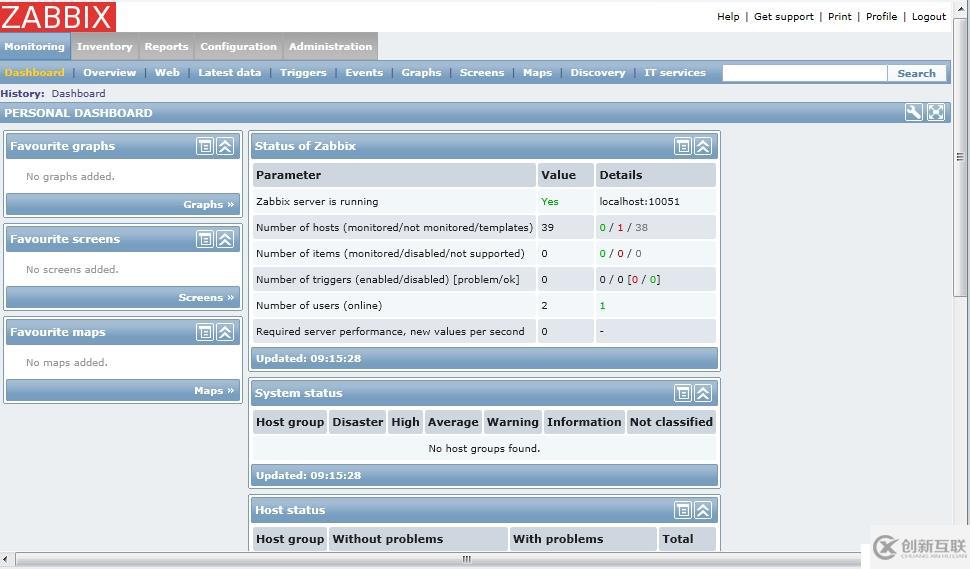Image resolution: width=970 pixels, height=569 pixels.
Task: Toggle fullscreen mode icon on dashboard header
Action: tap(936, 113)
